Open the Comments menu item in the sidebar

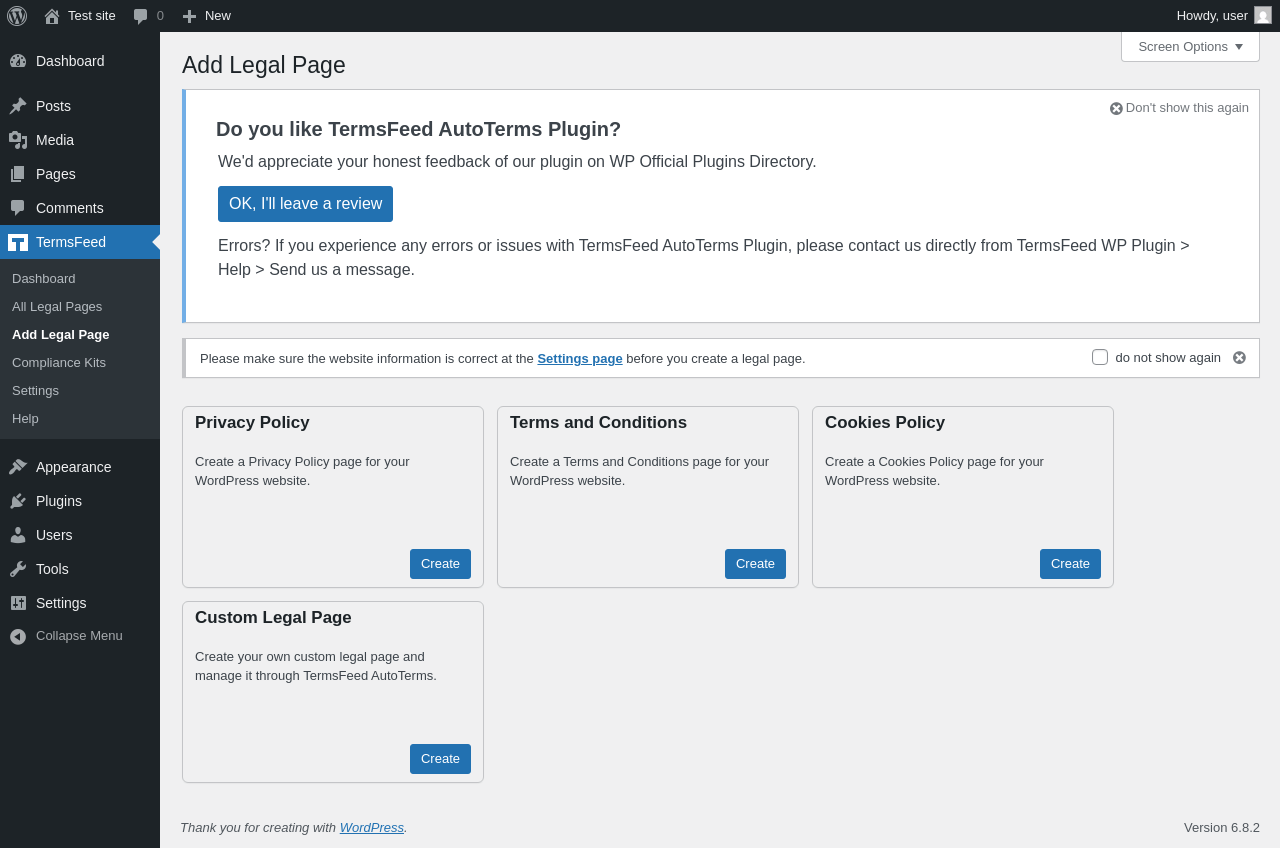tap(80, 208)
